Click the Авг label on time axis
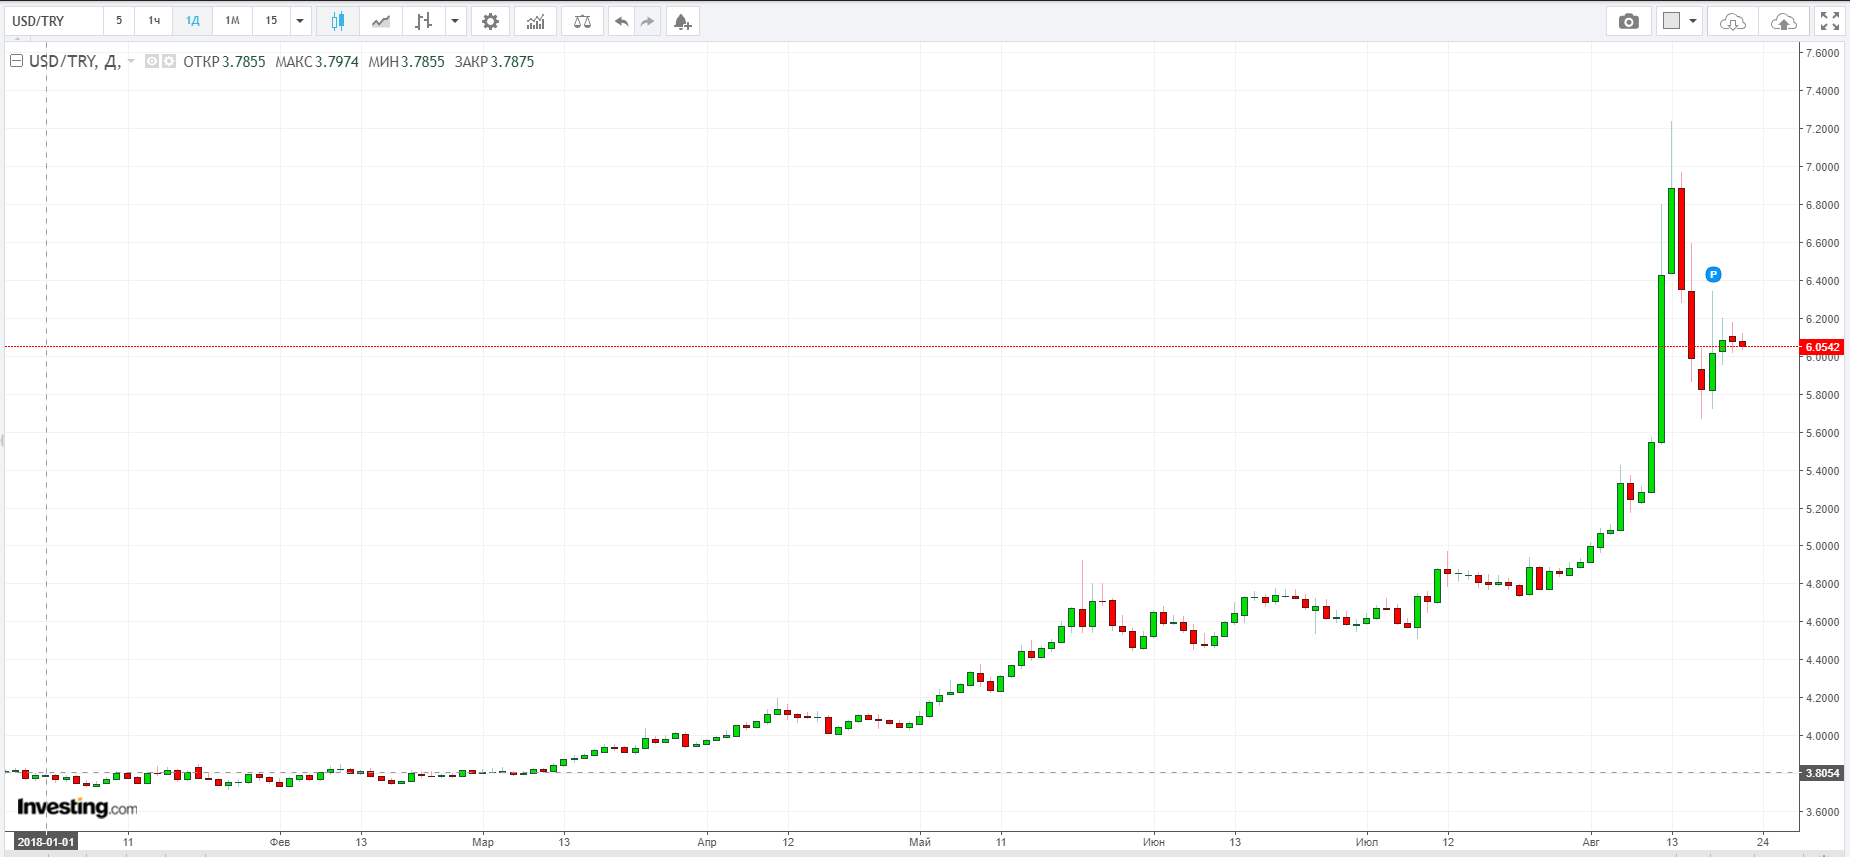 1591,842
